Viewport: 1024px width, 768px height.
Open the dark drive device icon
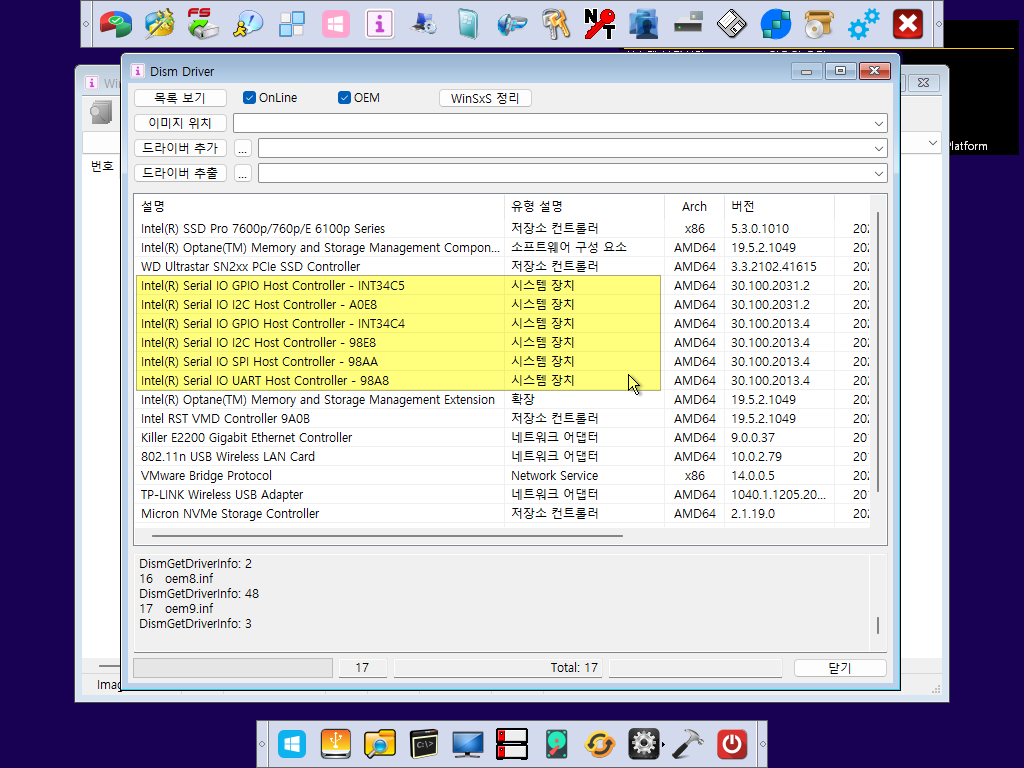(x=688, y=24)
